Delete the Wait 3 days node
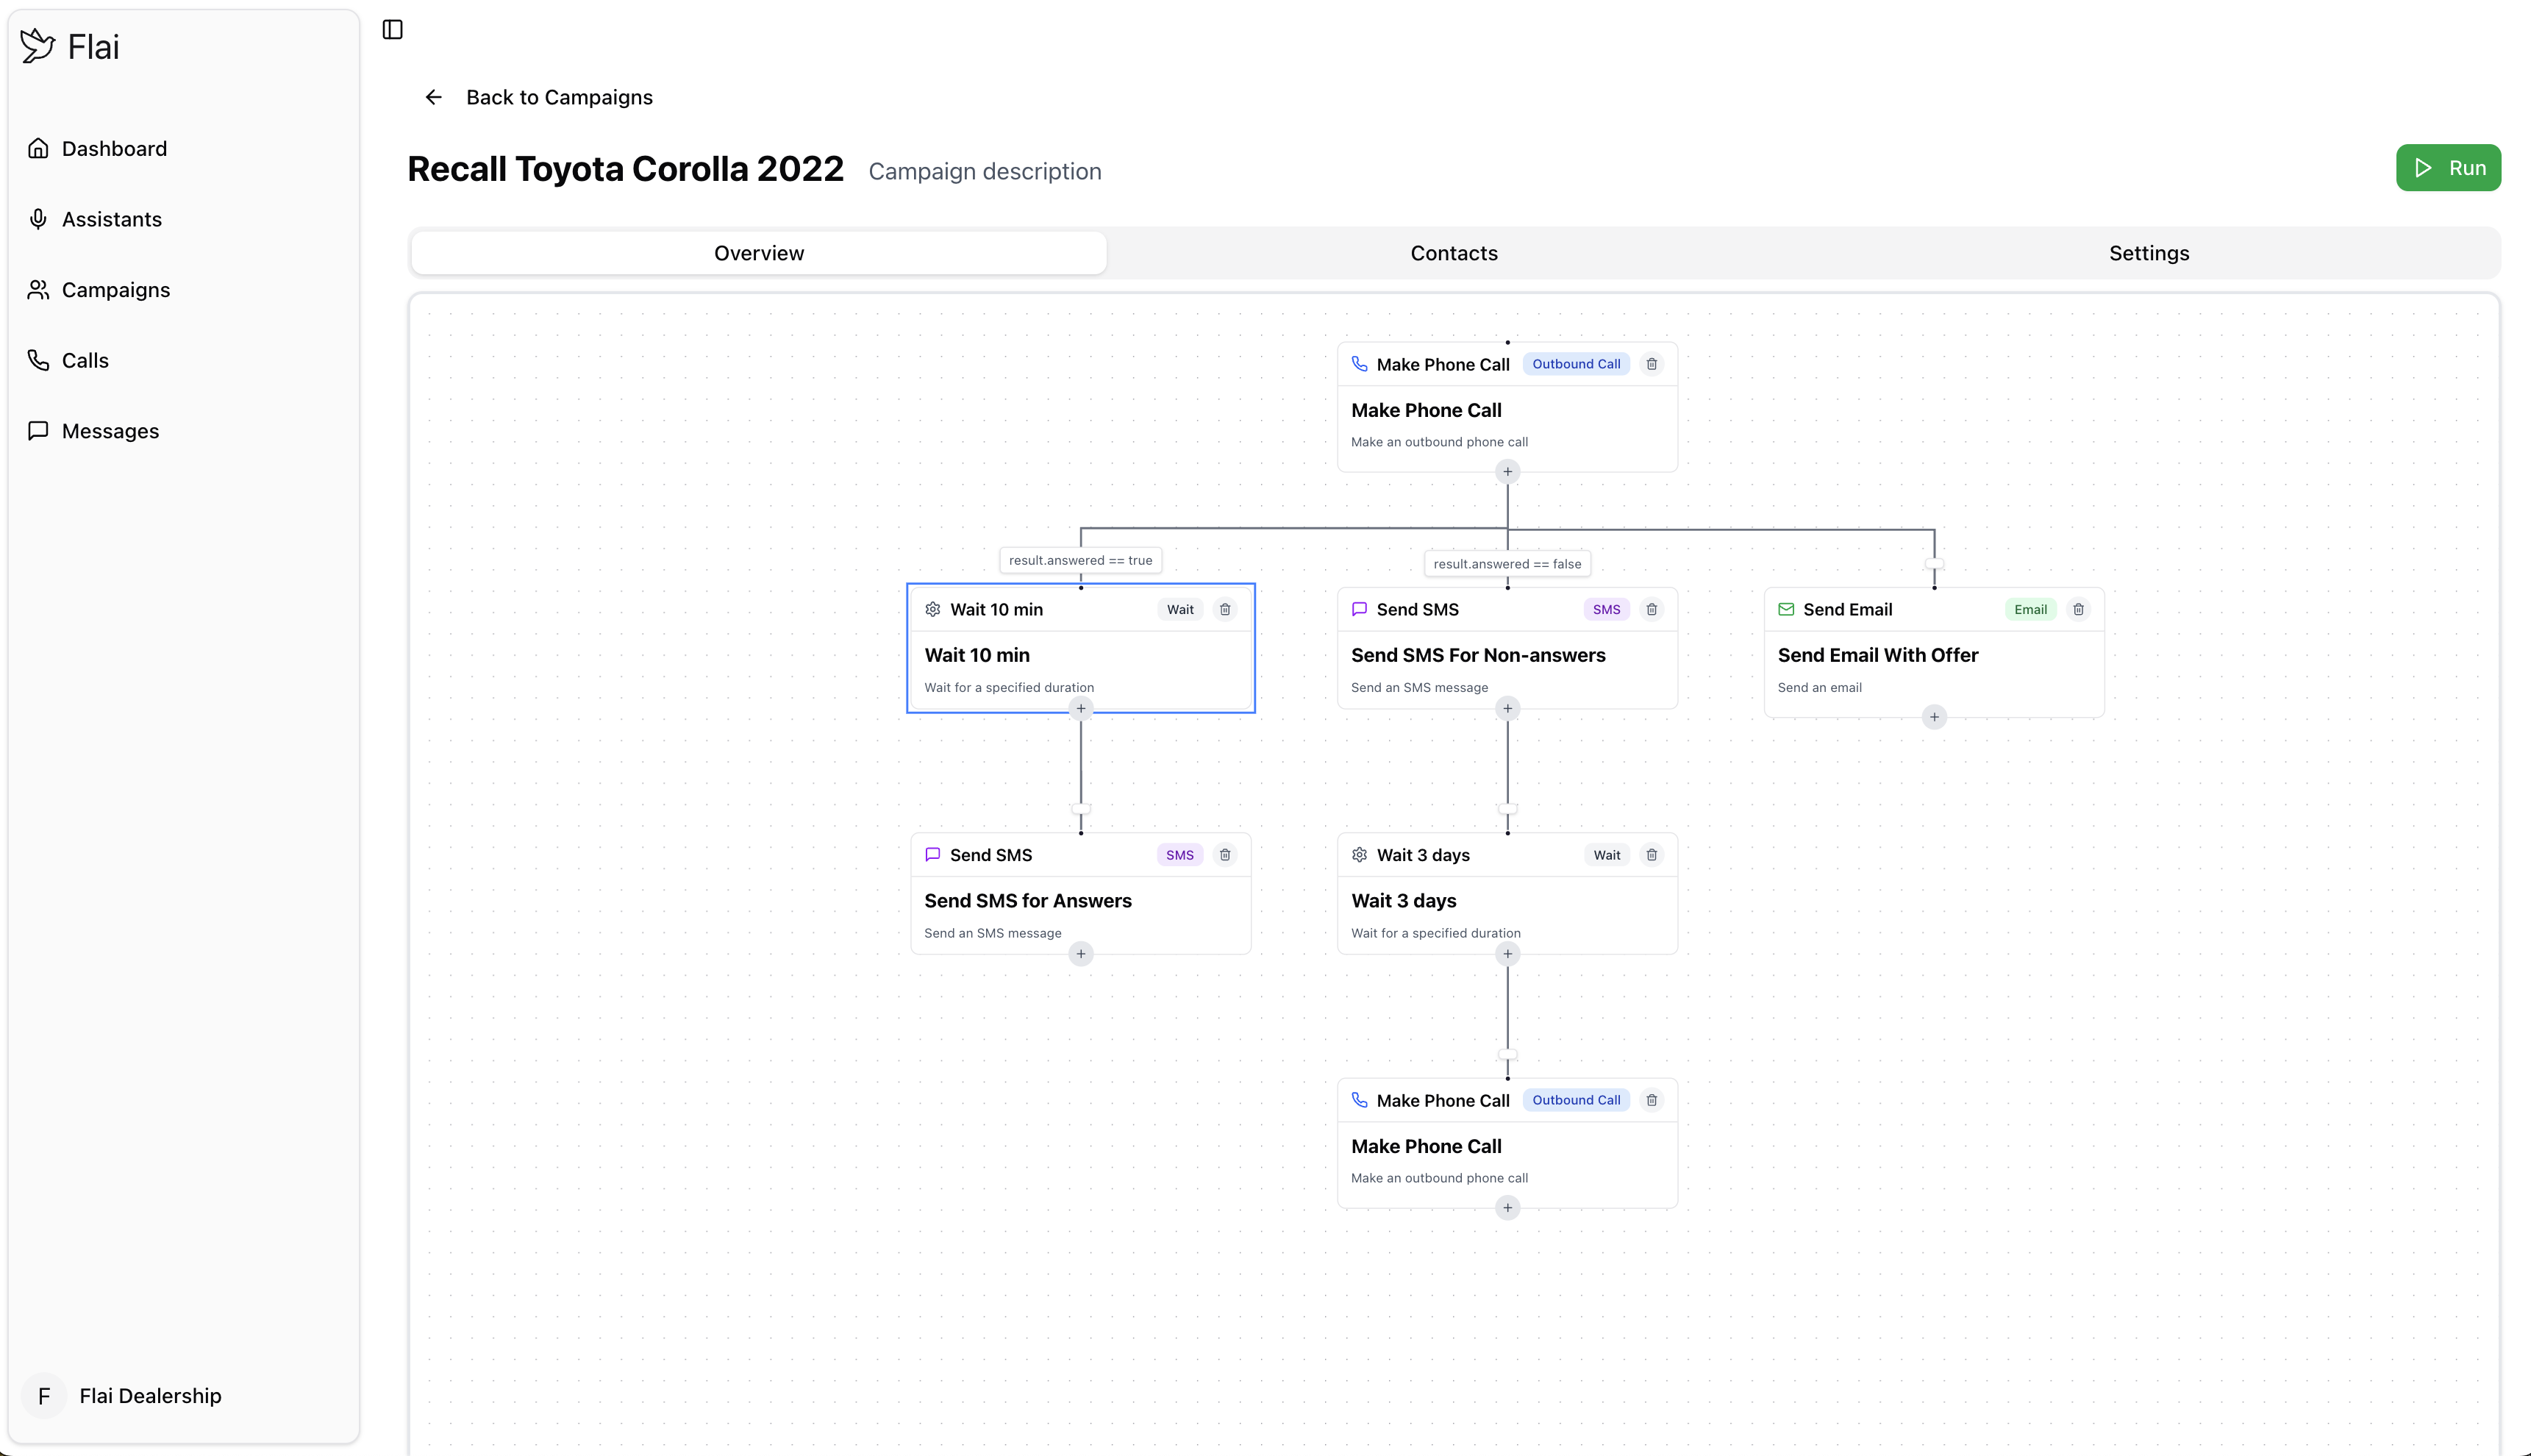Image resolution: width=2531 pixels, height=1456 pixels. click(1651, 855)
